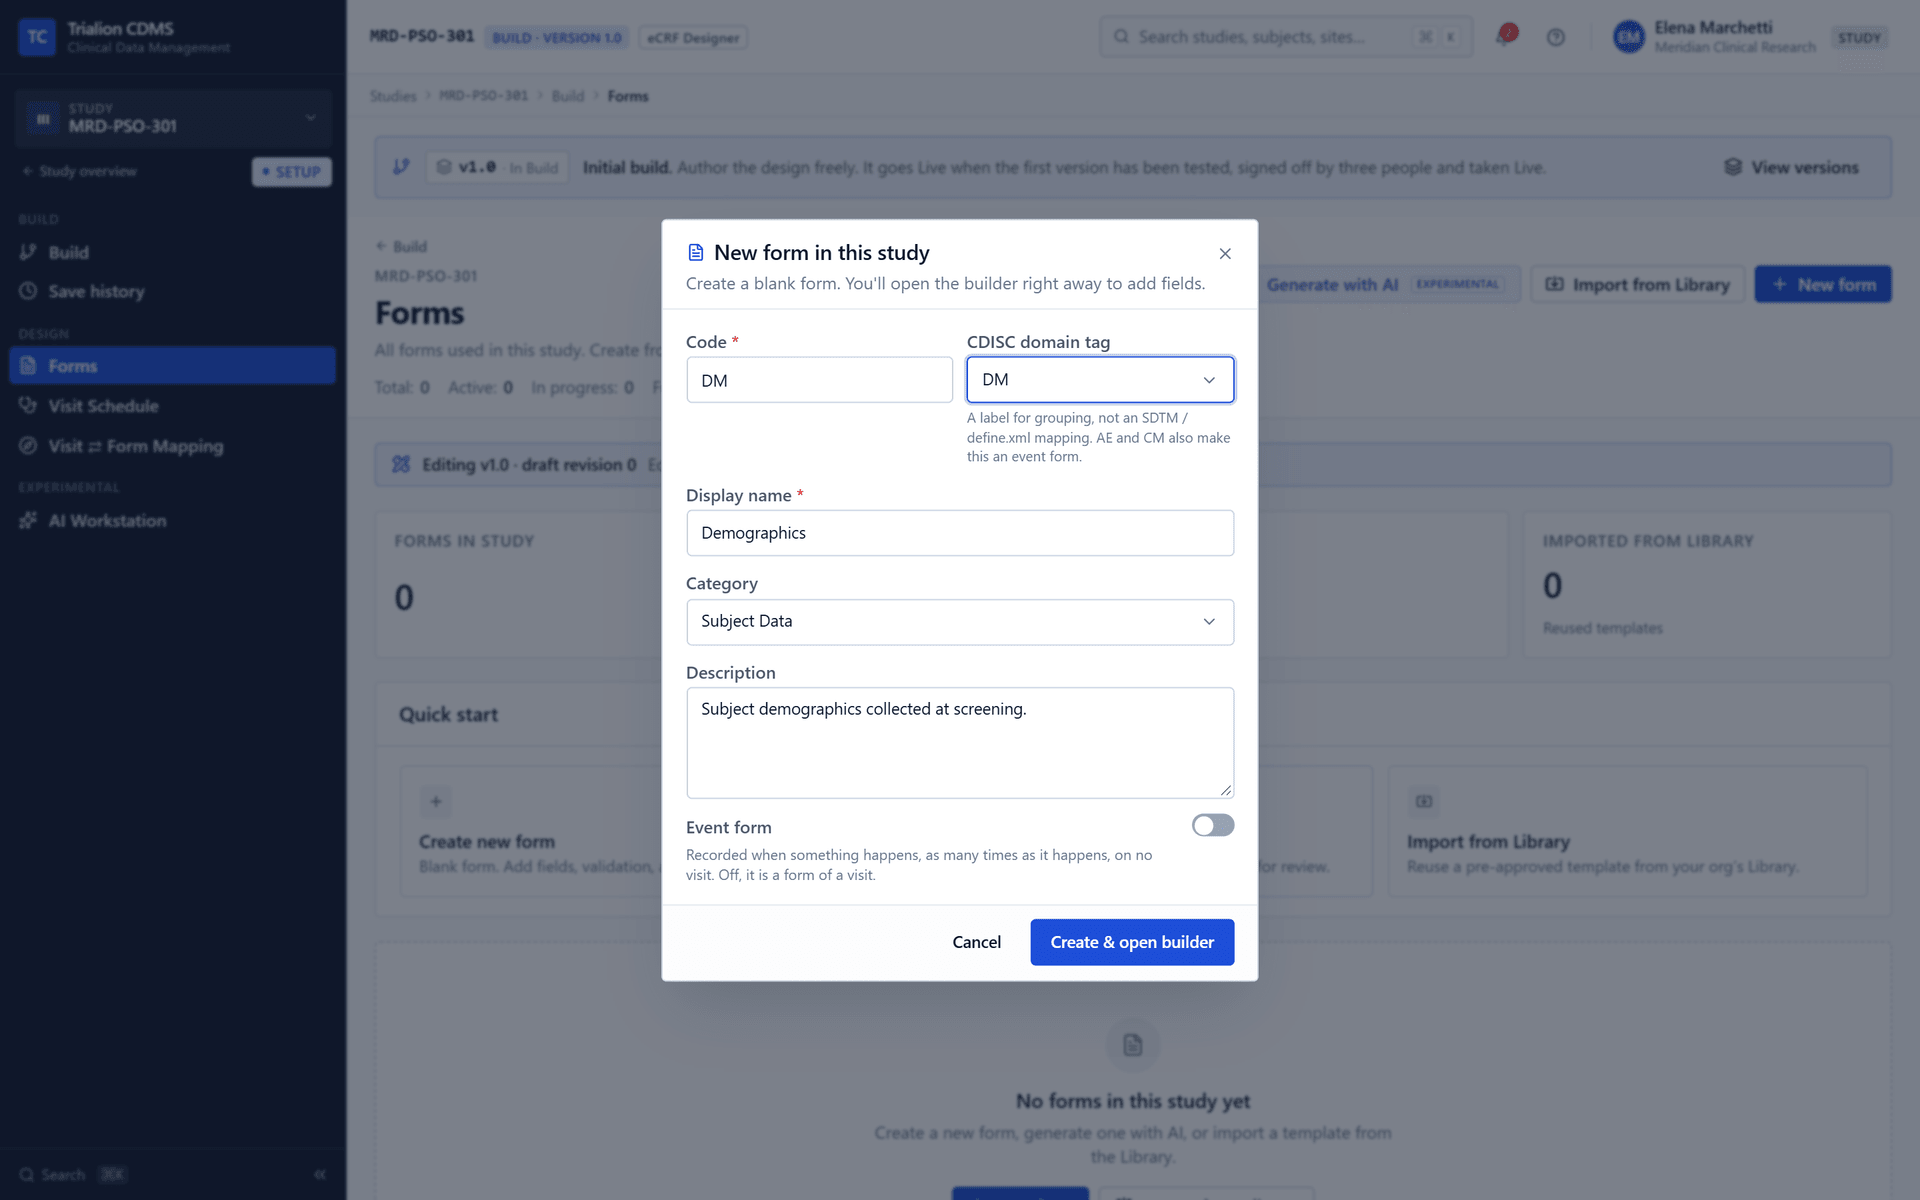Close the New form dialog

1225,254
